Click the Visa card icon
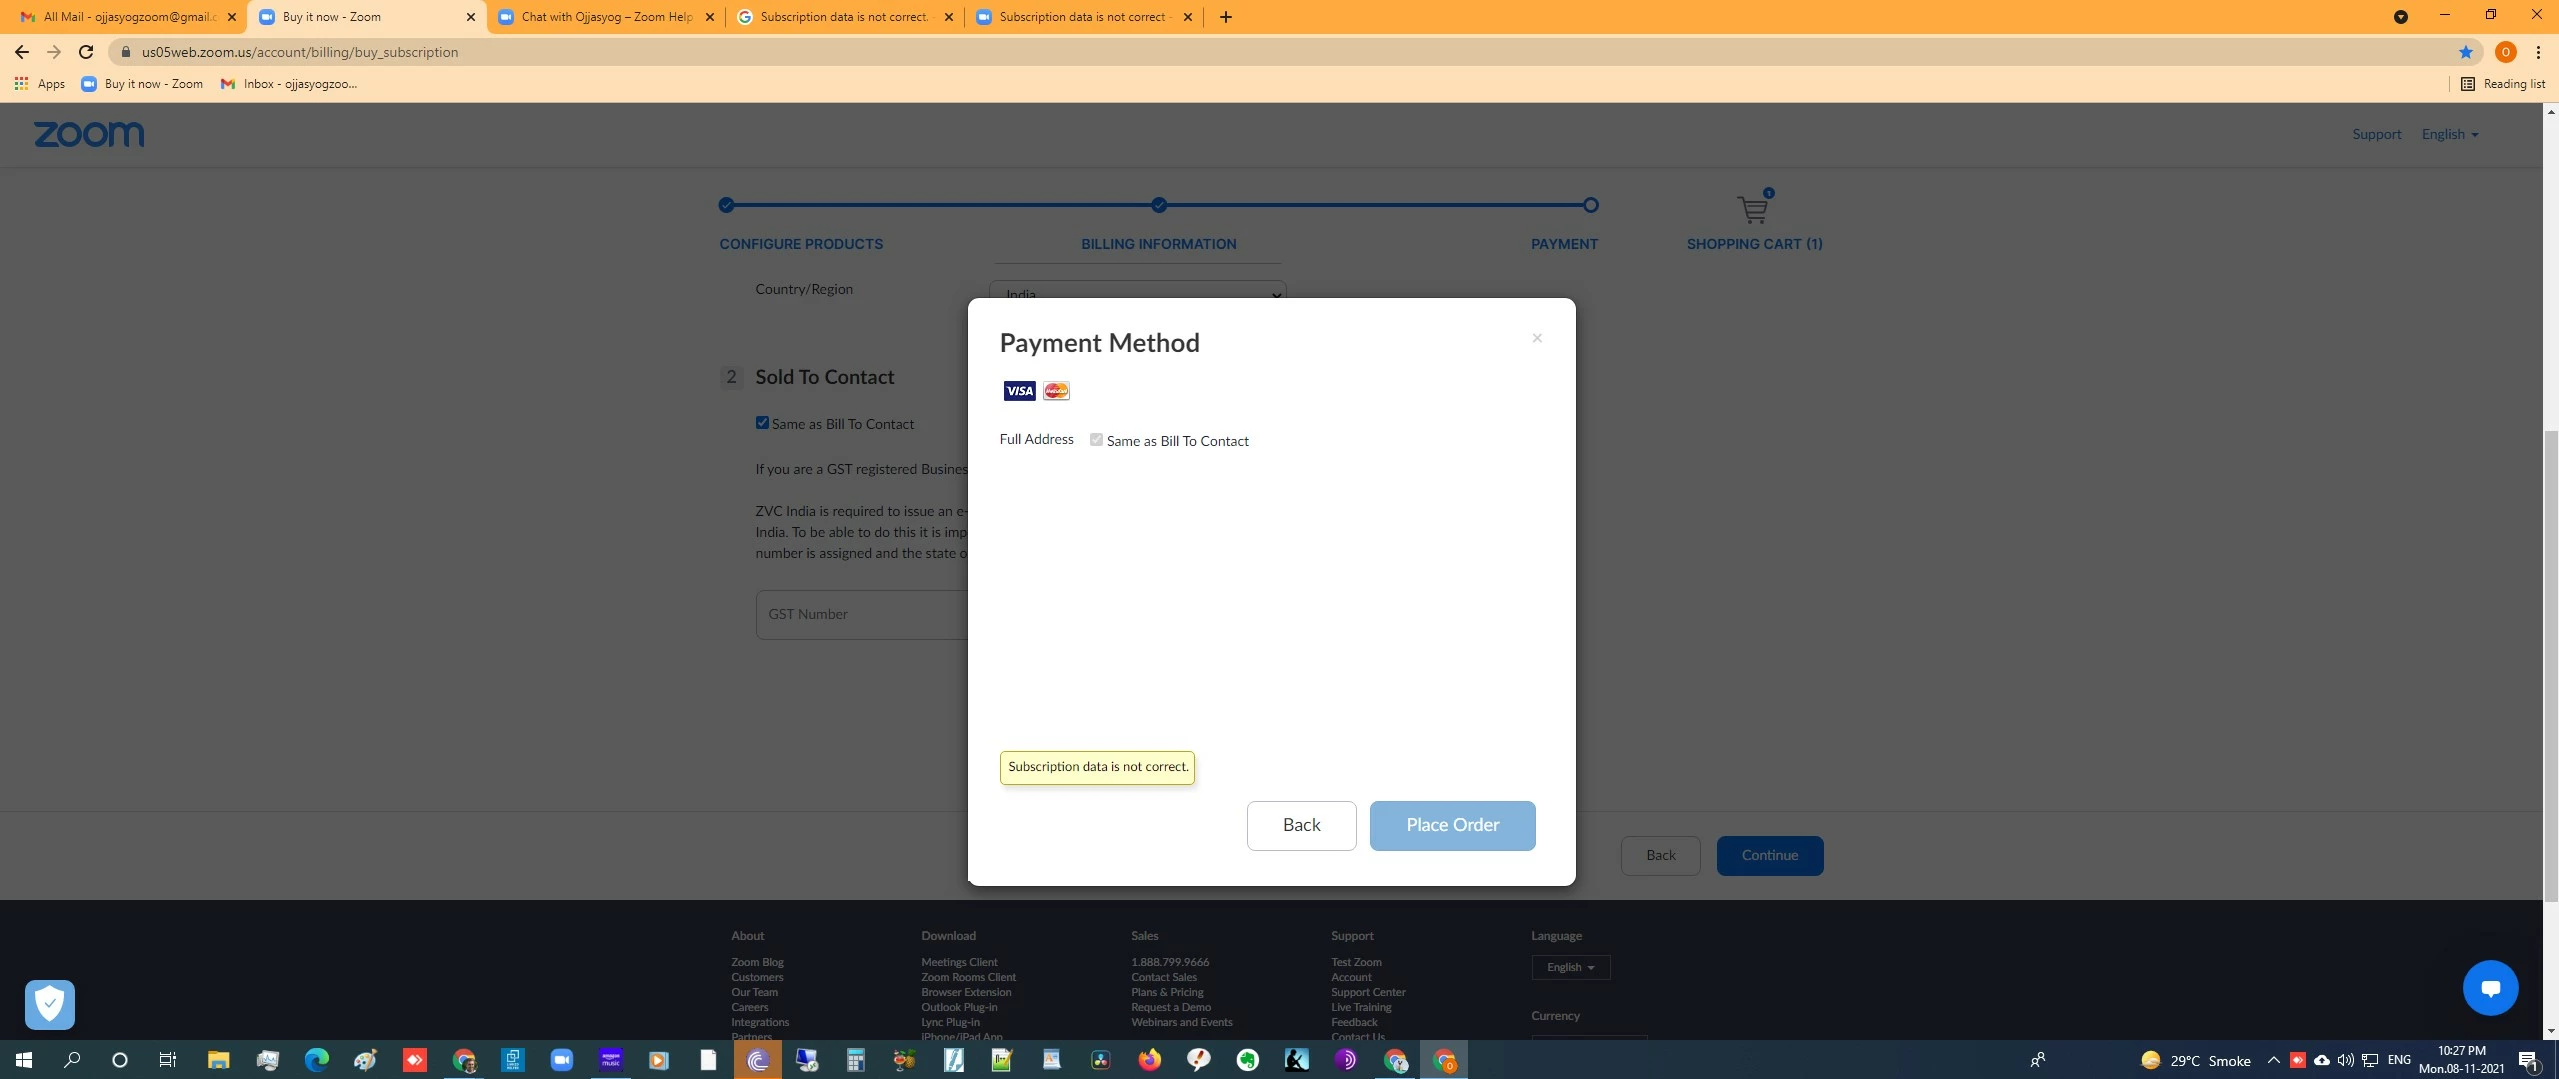This screenshot has width=2559, height=1079. [x=1019, y=391]
